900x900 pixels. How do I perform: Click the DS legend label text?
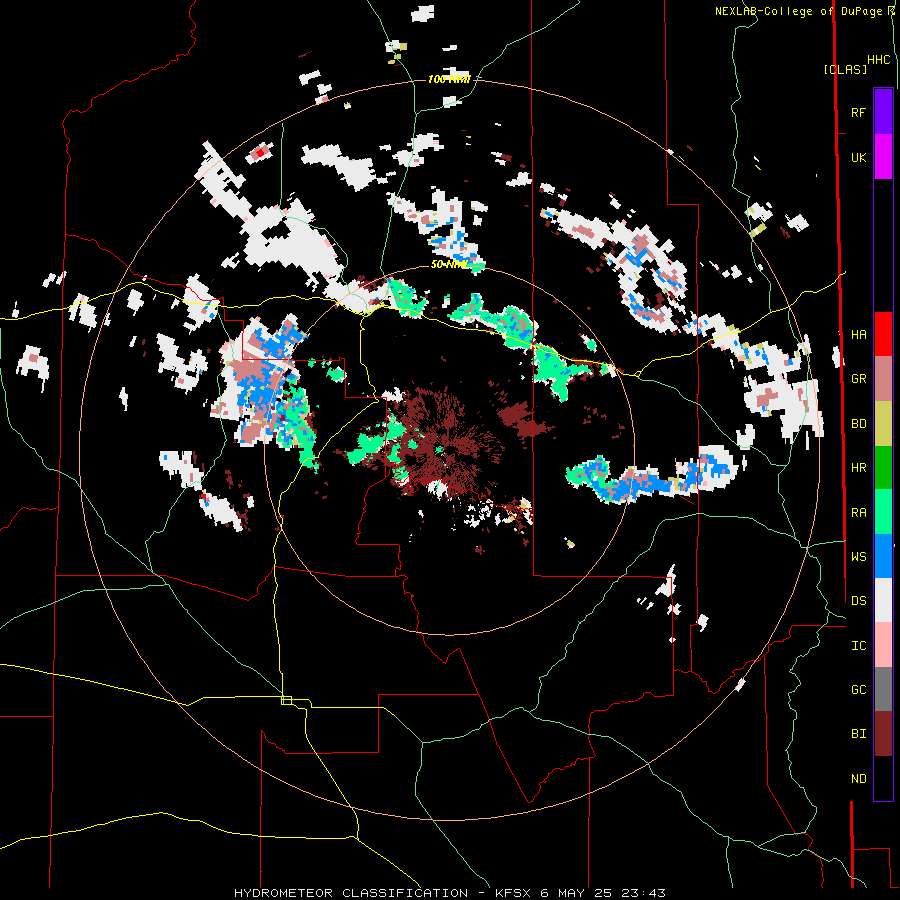858,600
